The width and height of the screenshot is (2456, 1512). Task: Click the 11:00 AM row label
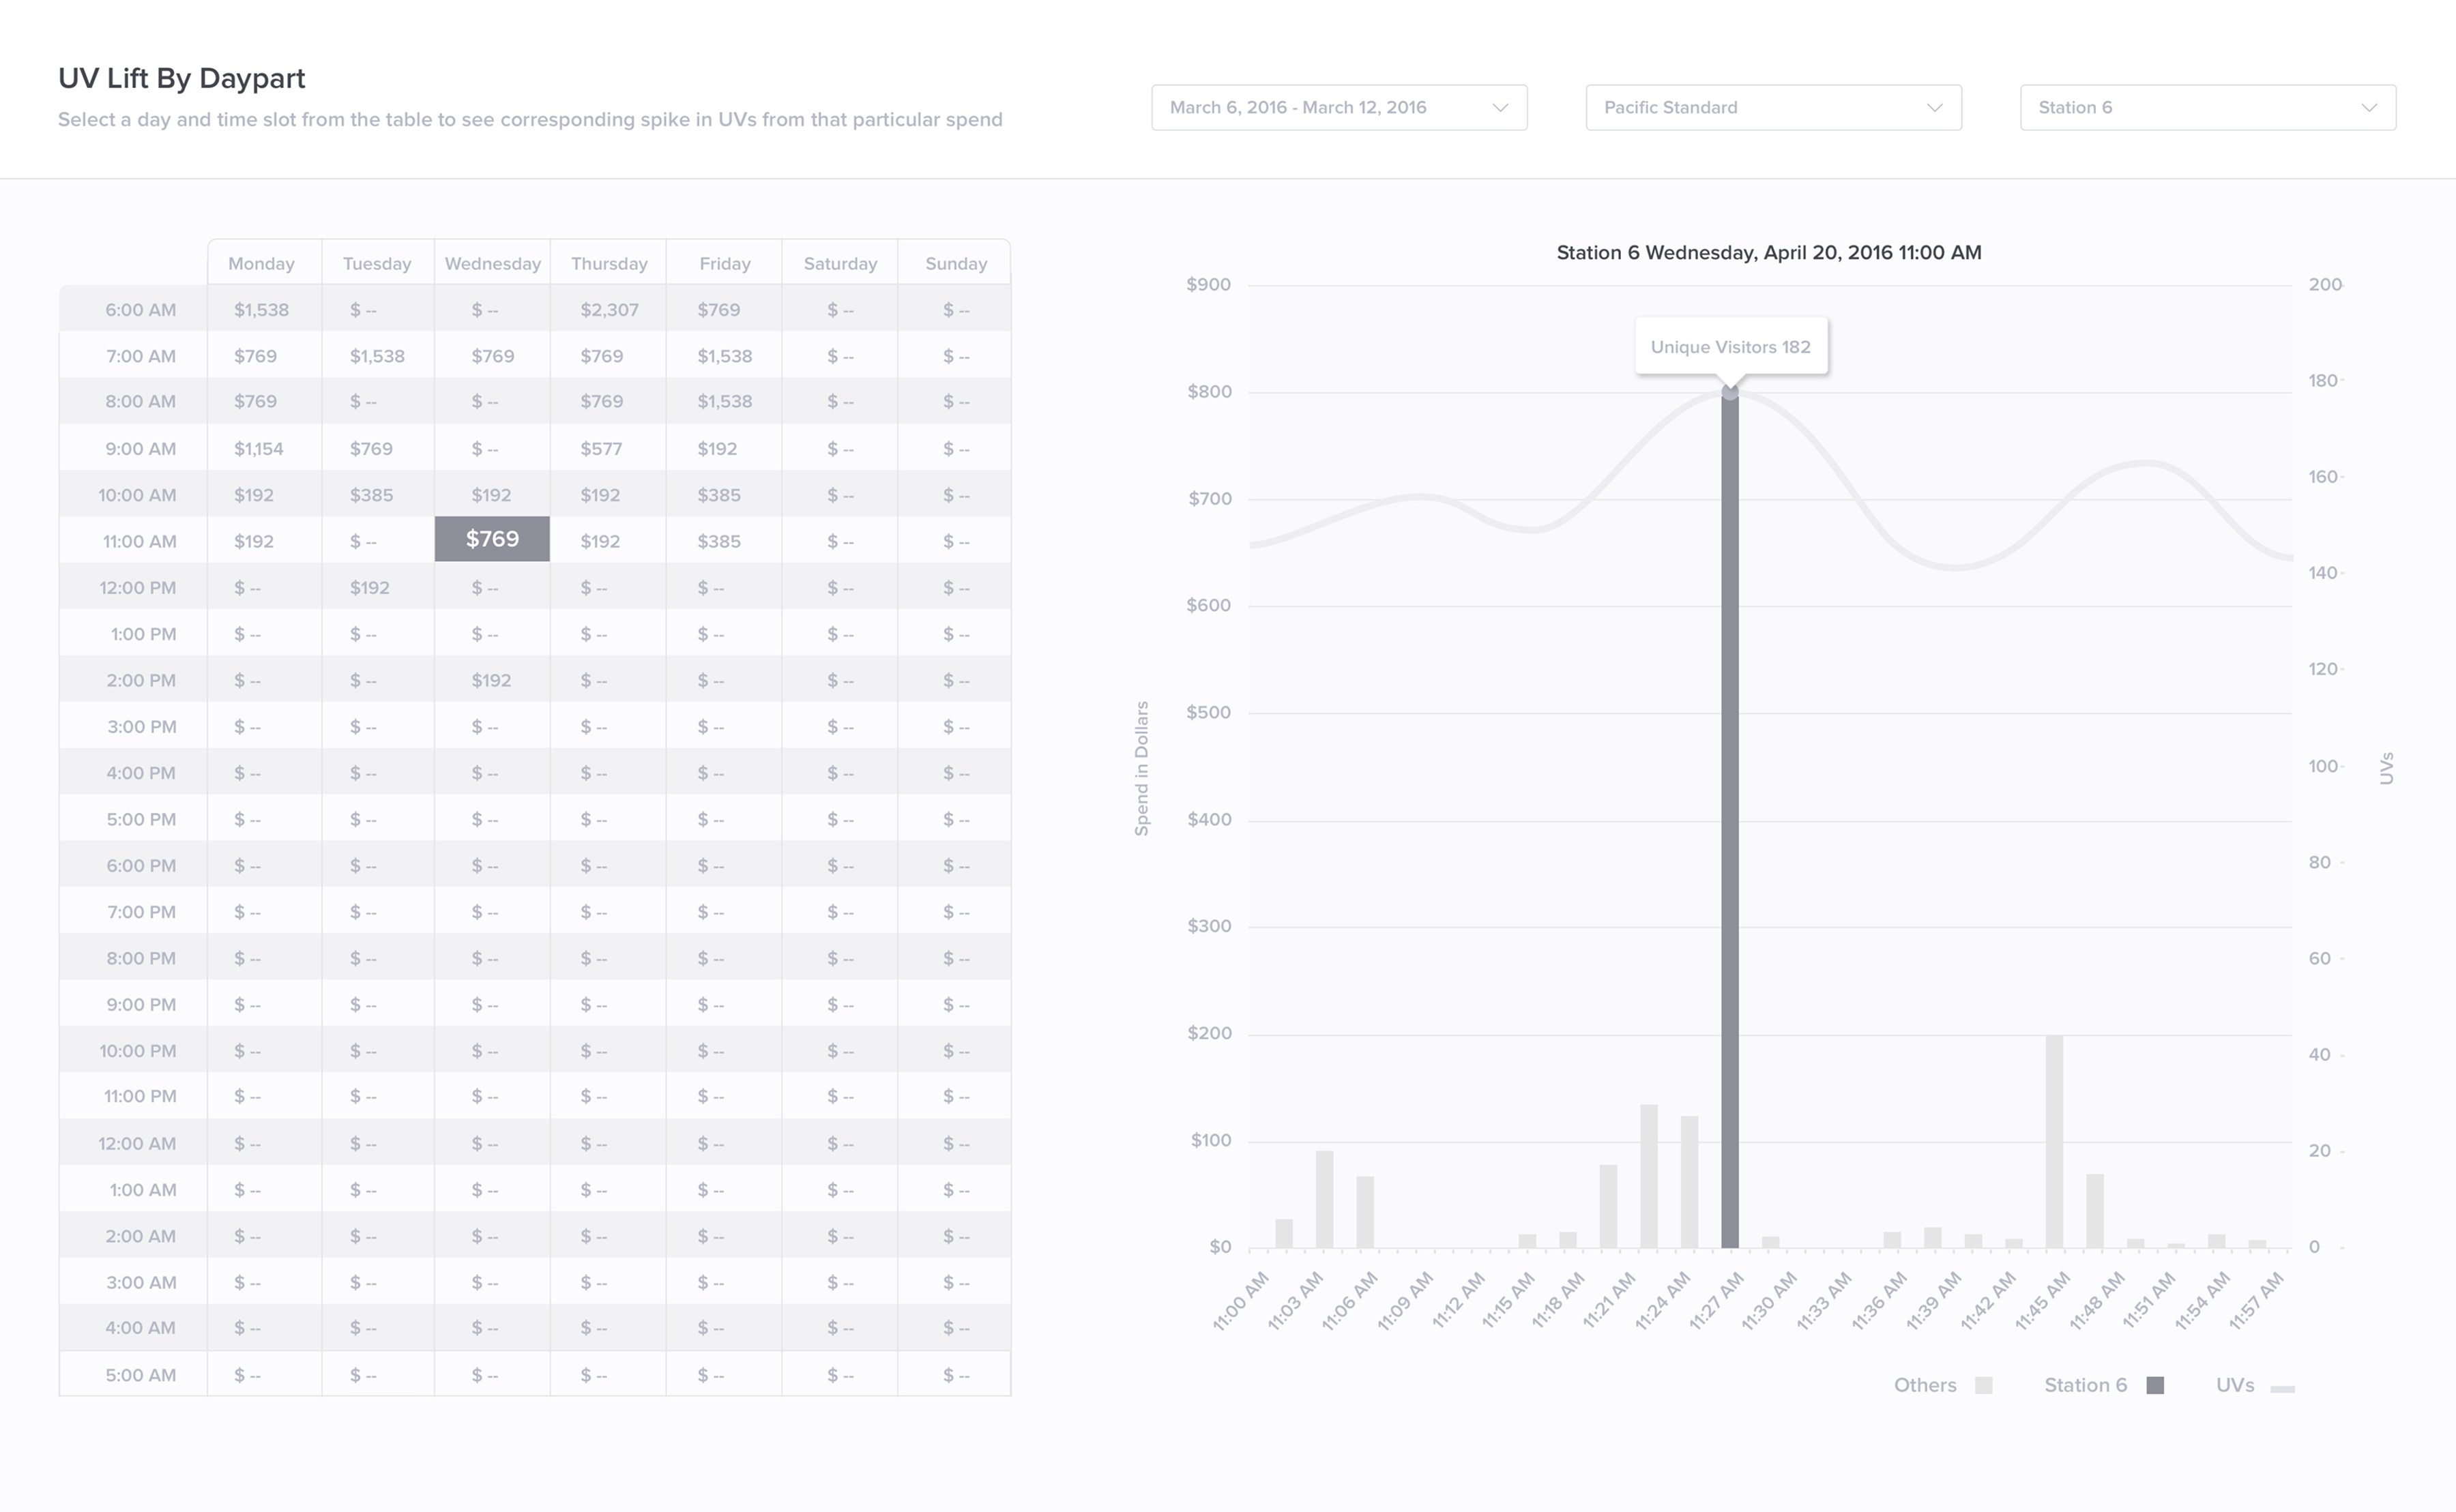click(x=139, y=541)
